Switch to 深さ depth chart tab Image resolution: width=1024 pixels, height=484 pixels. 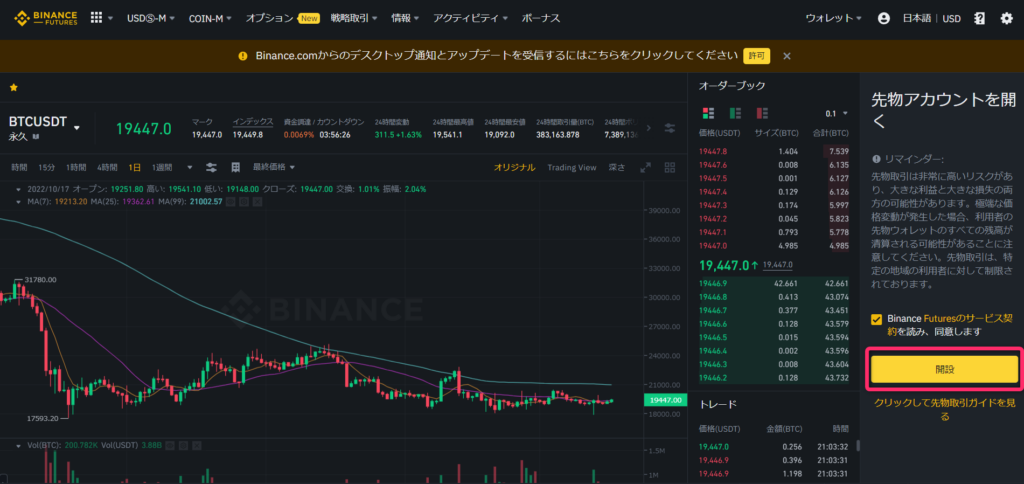616,167
